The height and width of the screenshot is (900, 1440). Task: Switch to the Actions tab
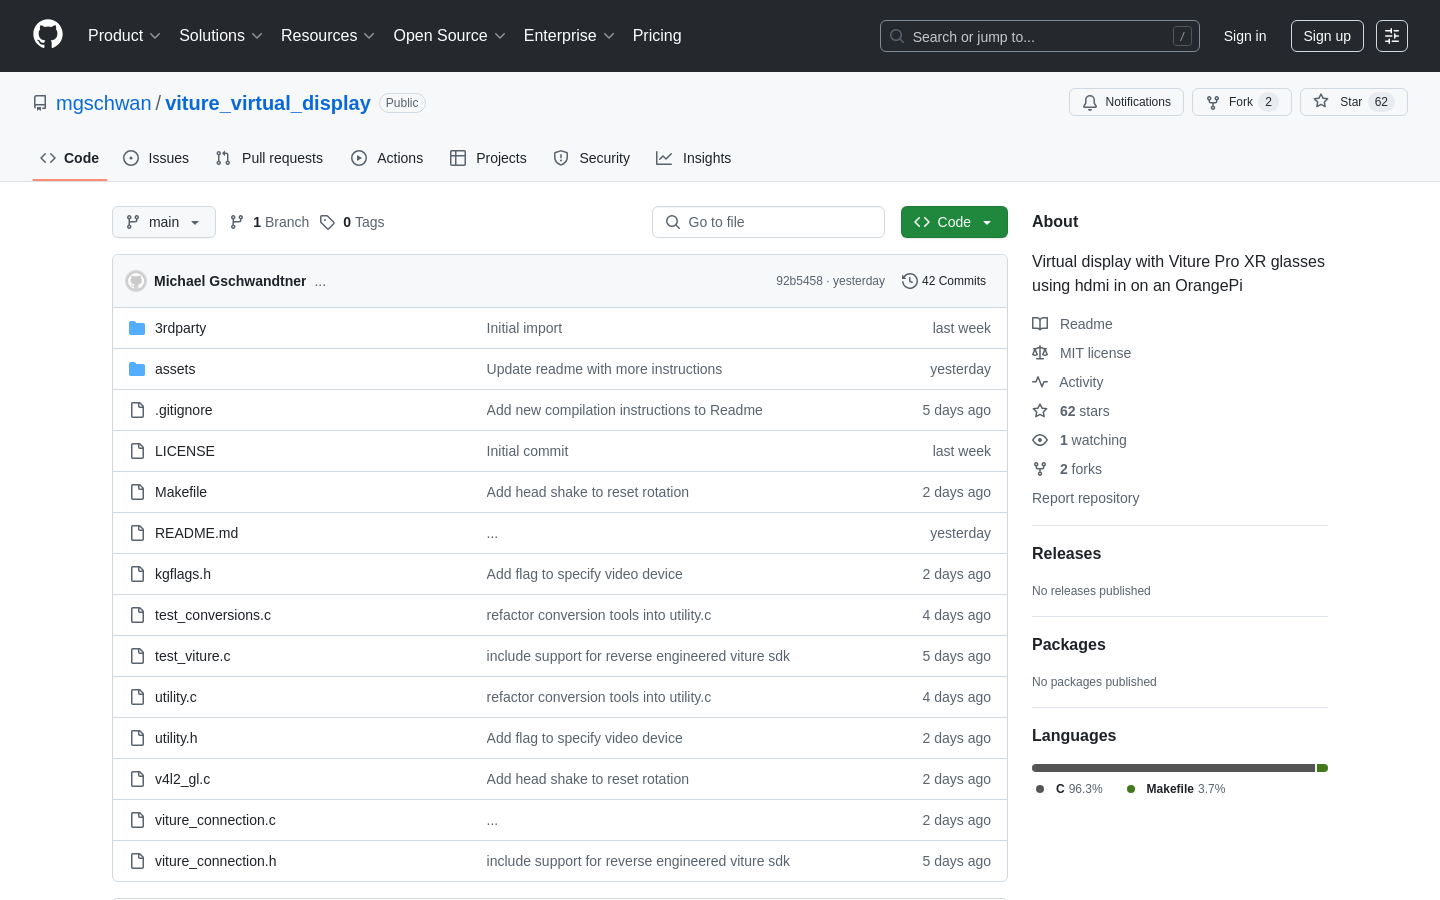point(387,158)
